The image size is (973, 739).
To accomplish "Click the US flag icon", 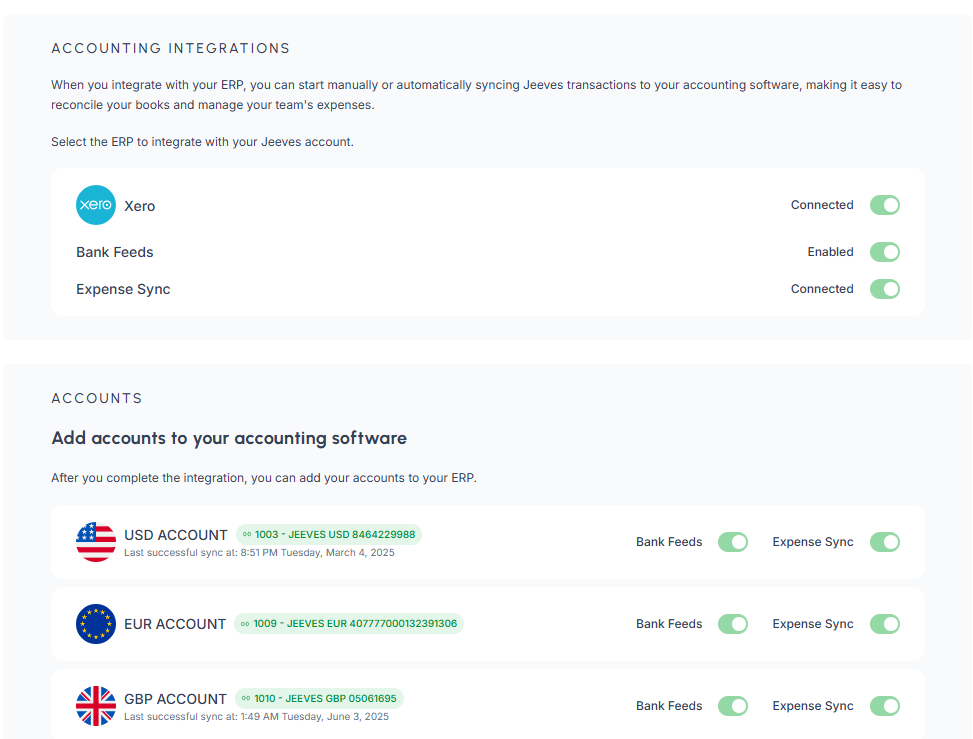I will click(96, 542).
